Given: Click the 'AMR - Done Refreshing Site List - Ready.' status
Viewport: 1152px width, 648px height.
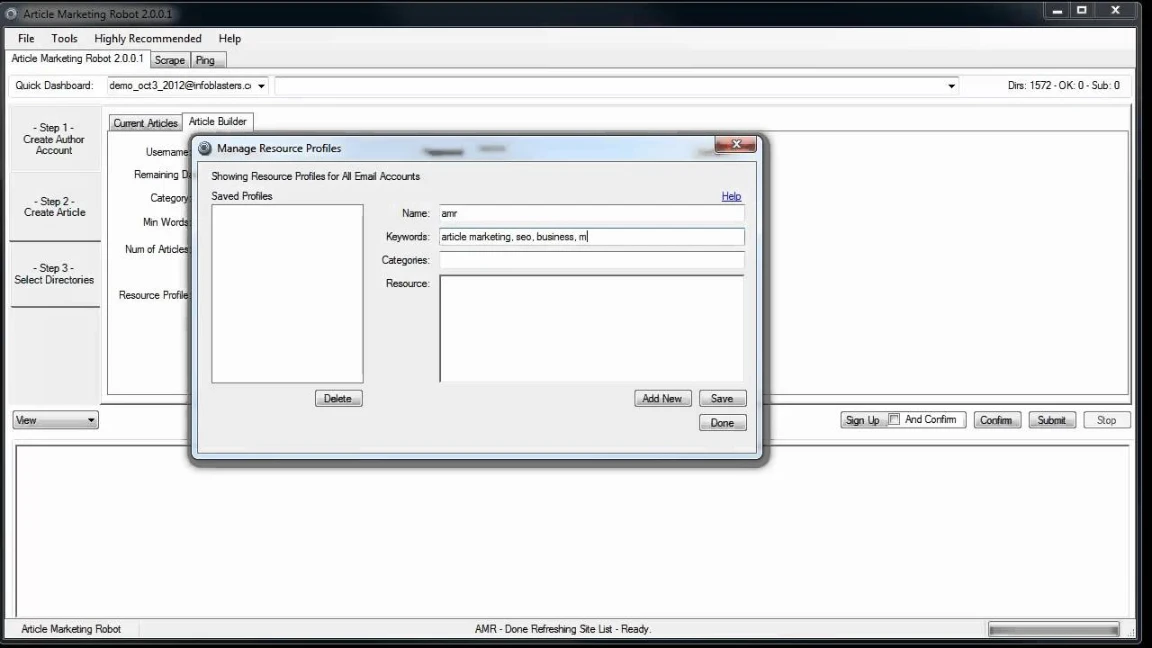Looking at the screenshot, I should point(563,629).
